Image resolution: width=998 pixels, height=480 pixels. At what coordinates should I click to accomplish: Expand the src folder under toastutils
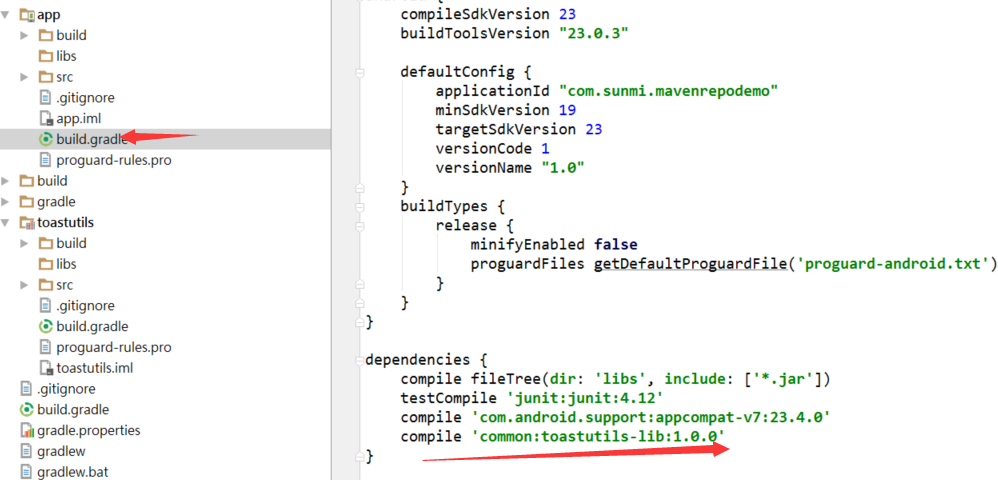(x=24, y=285)
